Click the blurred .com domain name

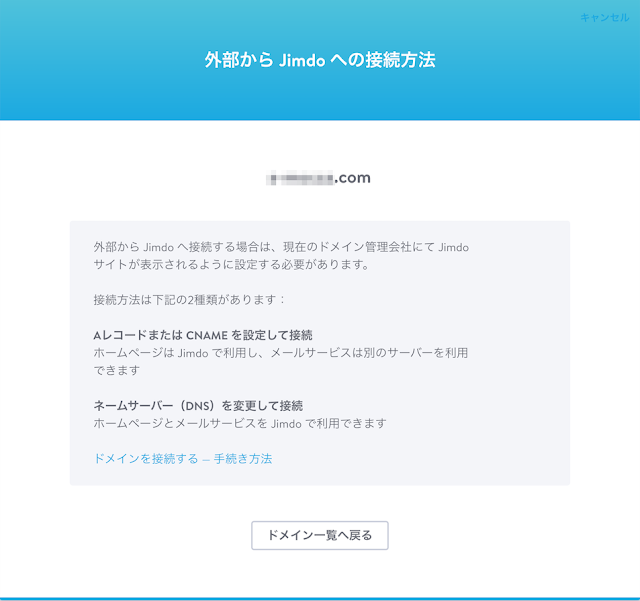318,178
